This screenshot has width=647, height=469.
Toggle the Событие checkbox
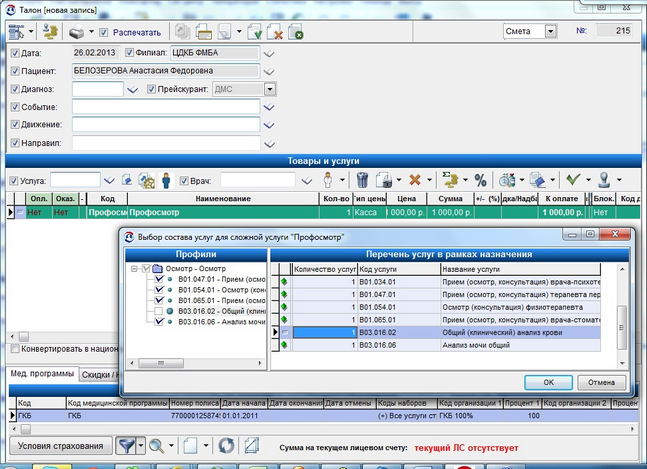[15, 107]
